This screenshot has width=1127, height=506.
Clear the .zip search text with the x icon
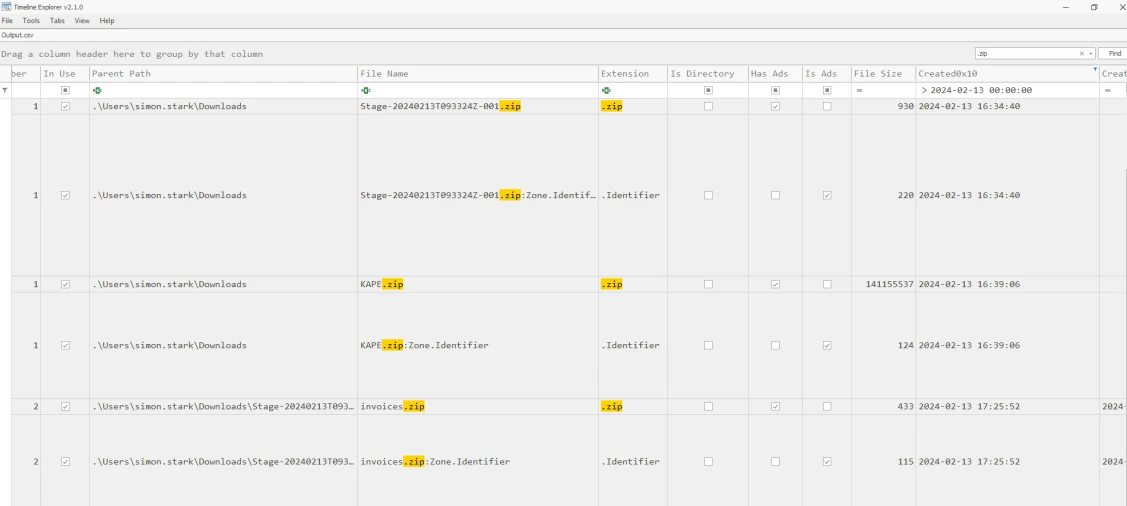point(1082,53)
